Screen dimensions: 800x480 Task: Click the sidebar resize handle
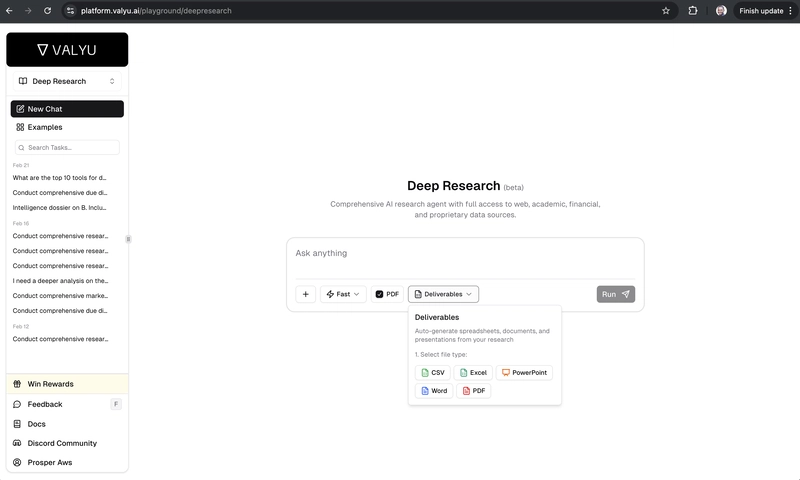(128, 239)
